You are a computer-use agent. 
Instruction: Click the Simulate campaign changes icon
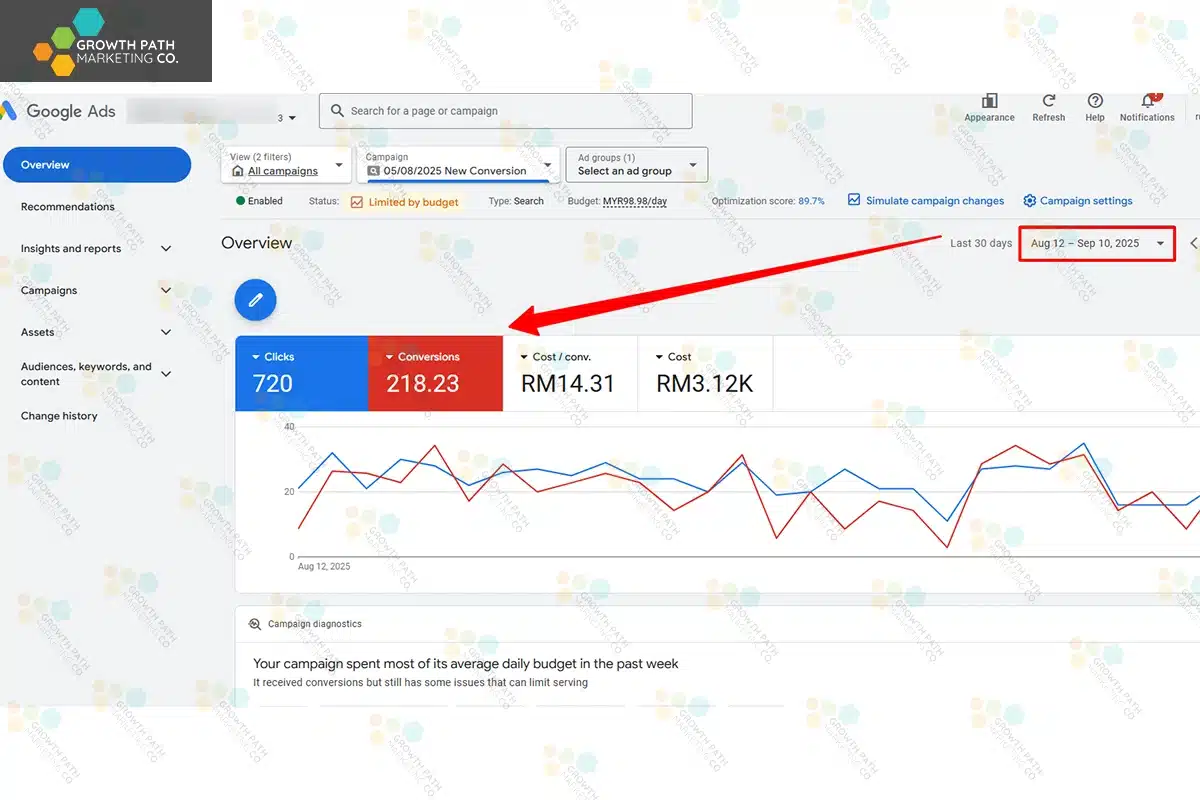(x=854, y=200)
